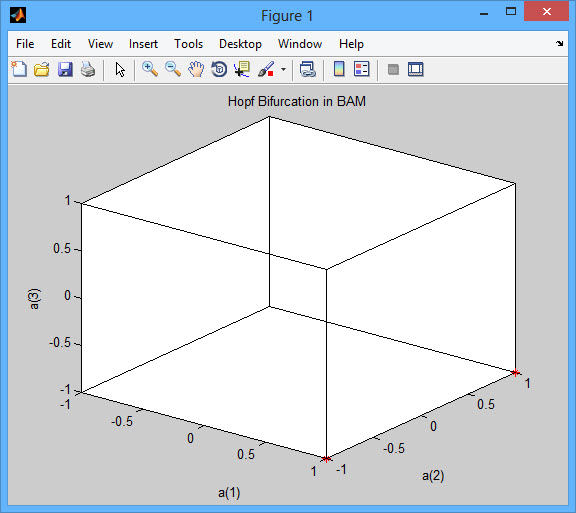This screenshot has width=576, height=513.
Task: Enable the Rotate 3D tool
Action: [219, 69]
